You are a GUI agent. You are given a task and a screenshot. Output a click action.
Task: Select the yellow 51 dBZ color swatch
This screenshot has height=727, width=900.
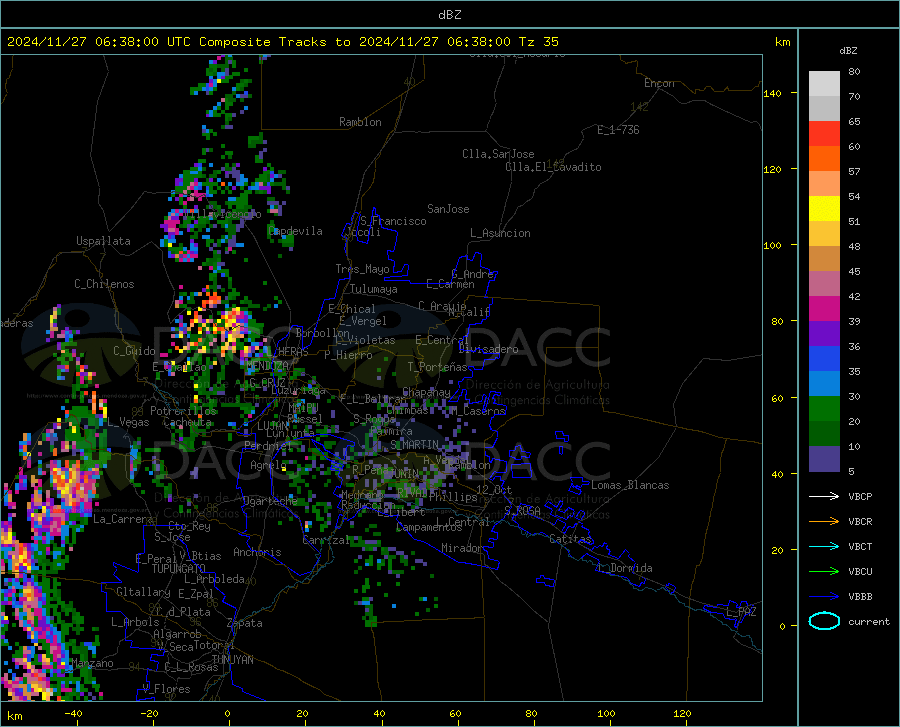(824, 209)
